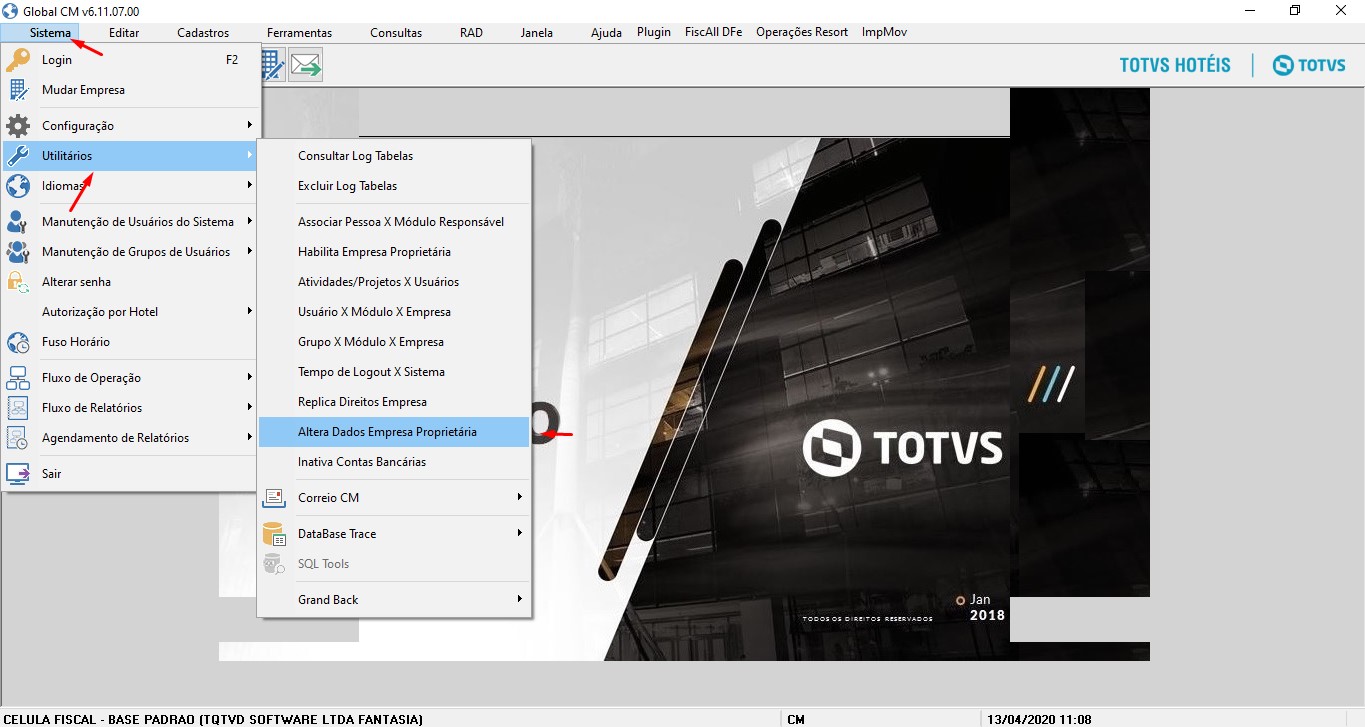Click the CM status bar entry
The image size is (1365, 727).
(797, 719)
